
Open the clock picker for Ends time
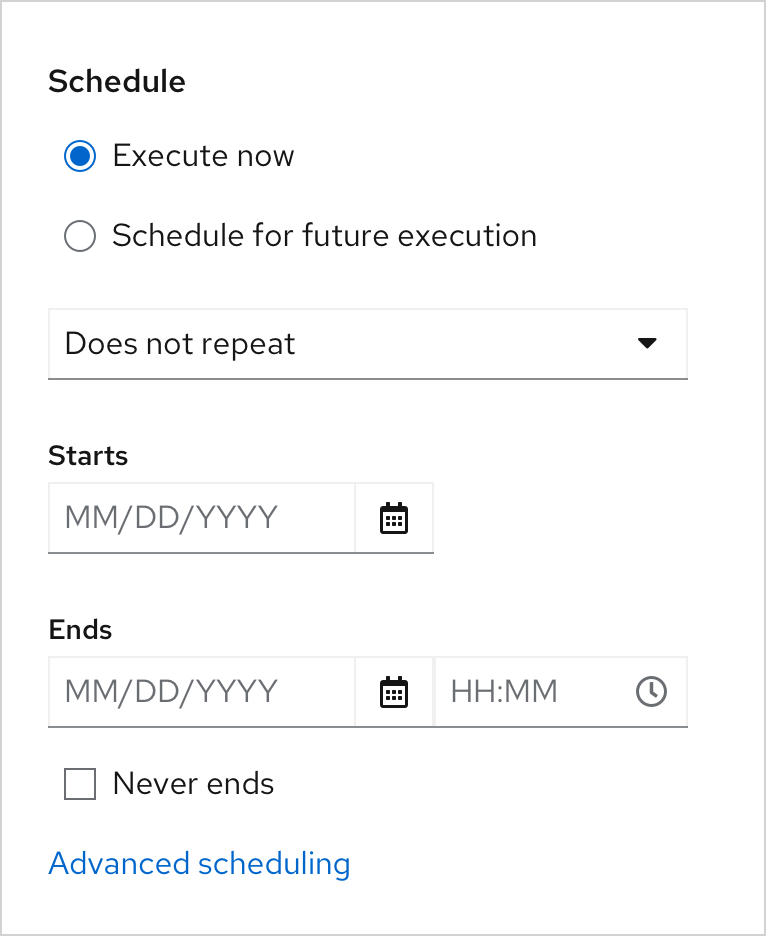[651, 692]
